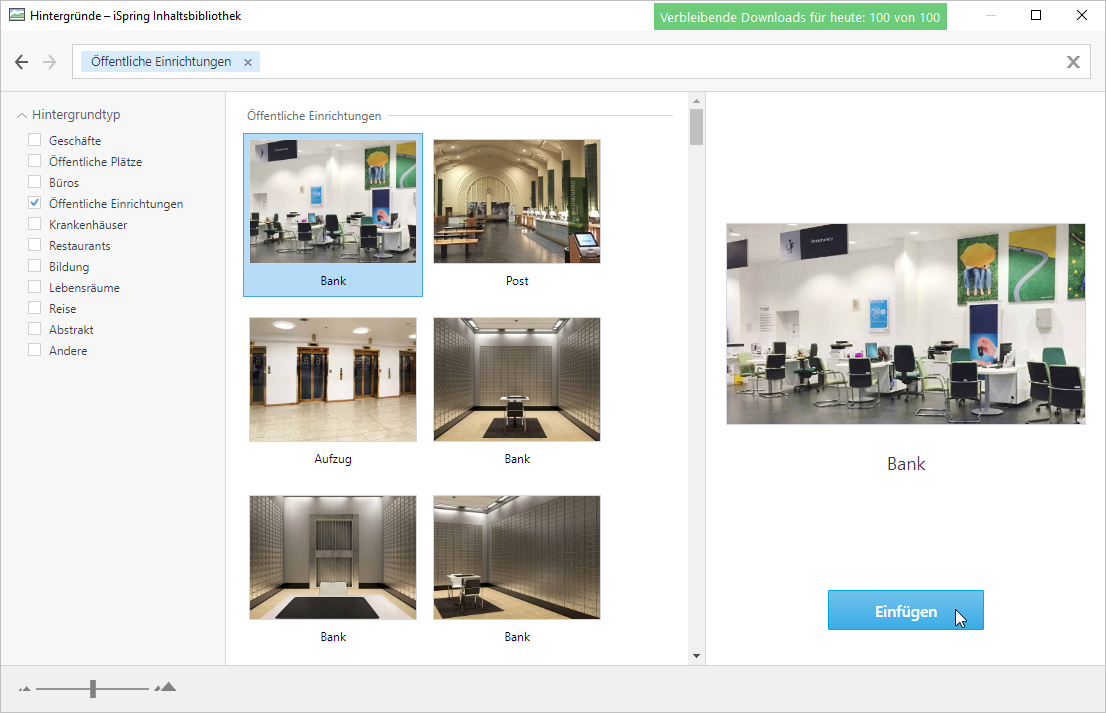Remove the Öffentliche Einrichtungen filter tag

coord(248,62)
